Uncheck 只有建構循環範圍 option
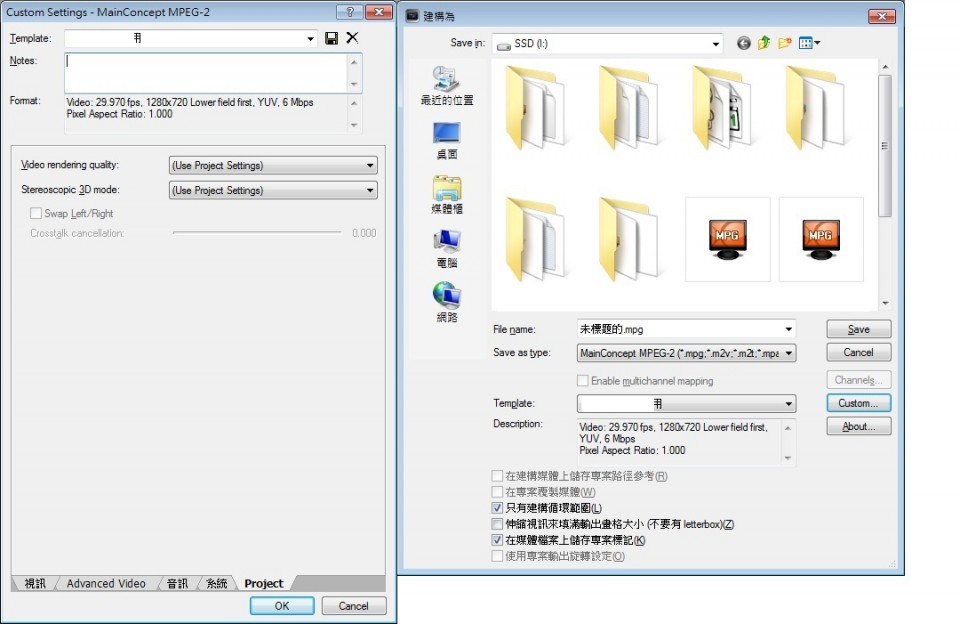Viewport: 960px width, 624px height. click(495, 508)
